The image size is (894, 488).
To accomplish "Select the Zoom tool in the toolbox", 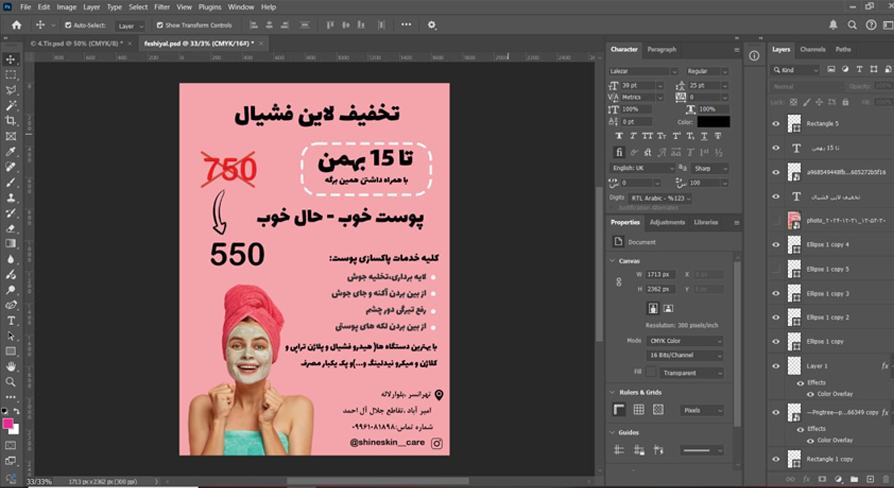I will click(11, 382).
